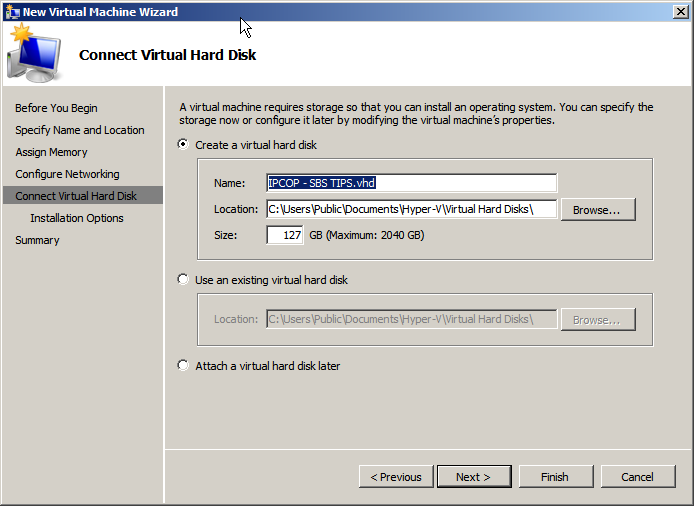The width and height of the screenshot is (694, 506).
Task: Open the 'Specify Name and Location' step
Action: point(79,130)
